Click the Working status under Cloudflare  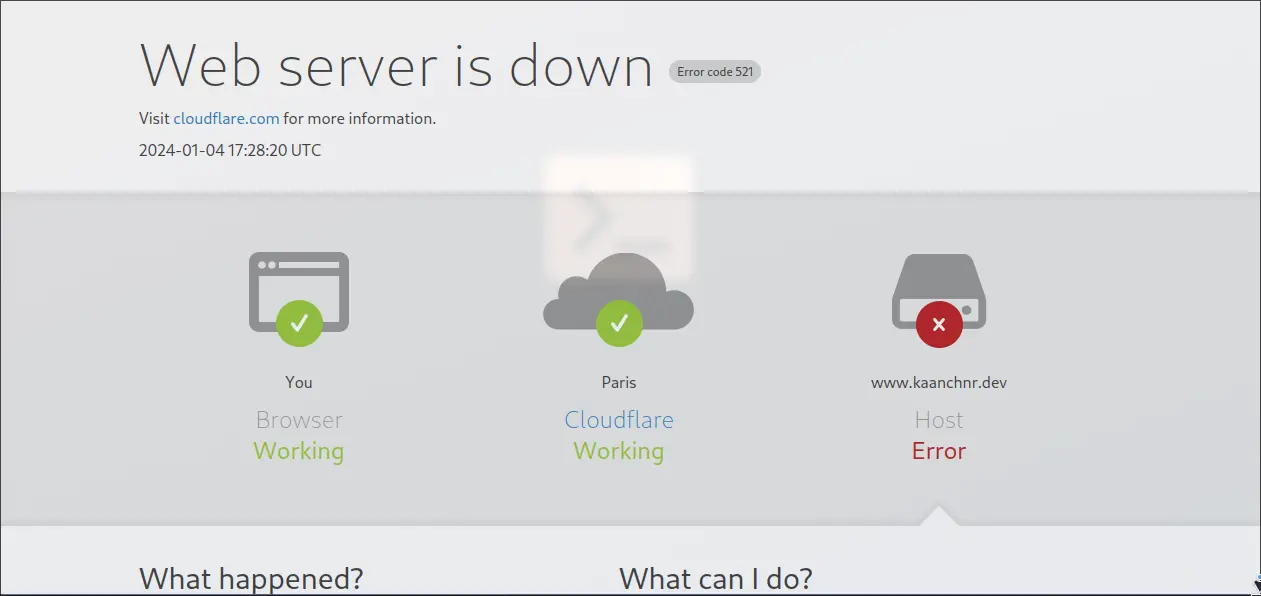tap(619, 451)
